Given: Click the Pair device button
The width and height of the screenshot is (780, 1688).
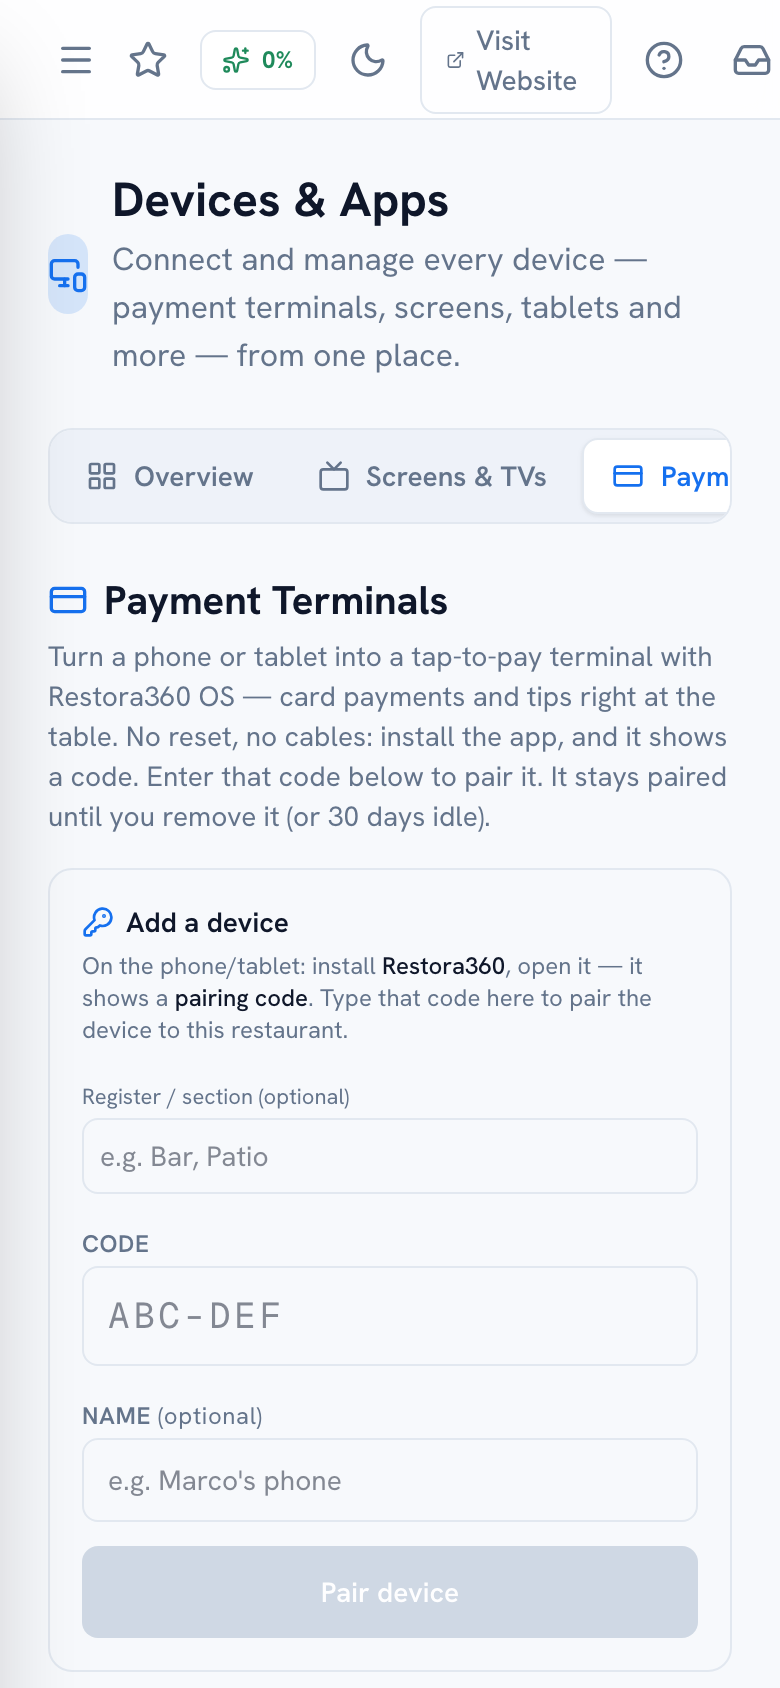Looking at the screenshot, I should [390, 1592].
